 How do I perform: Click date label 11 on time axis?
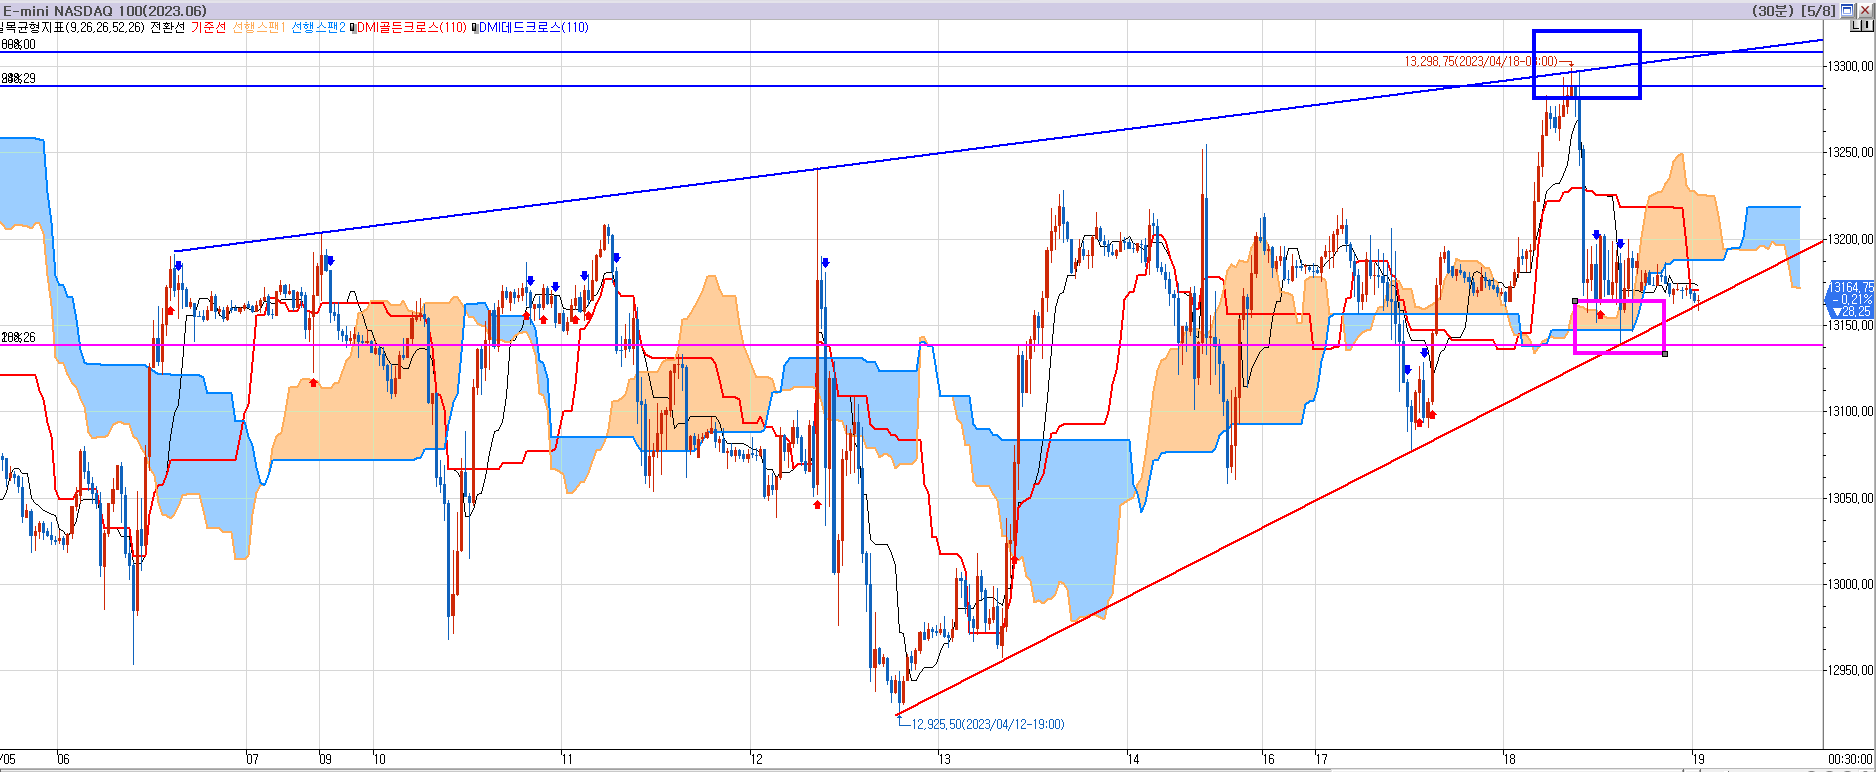568,759
